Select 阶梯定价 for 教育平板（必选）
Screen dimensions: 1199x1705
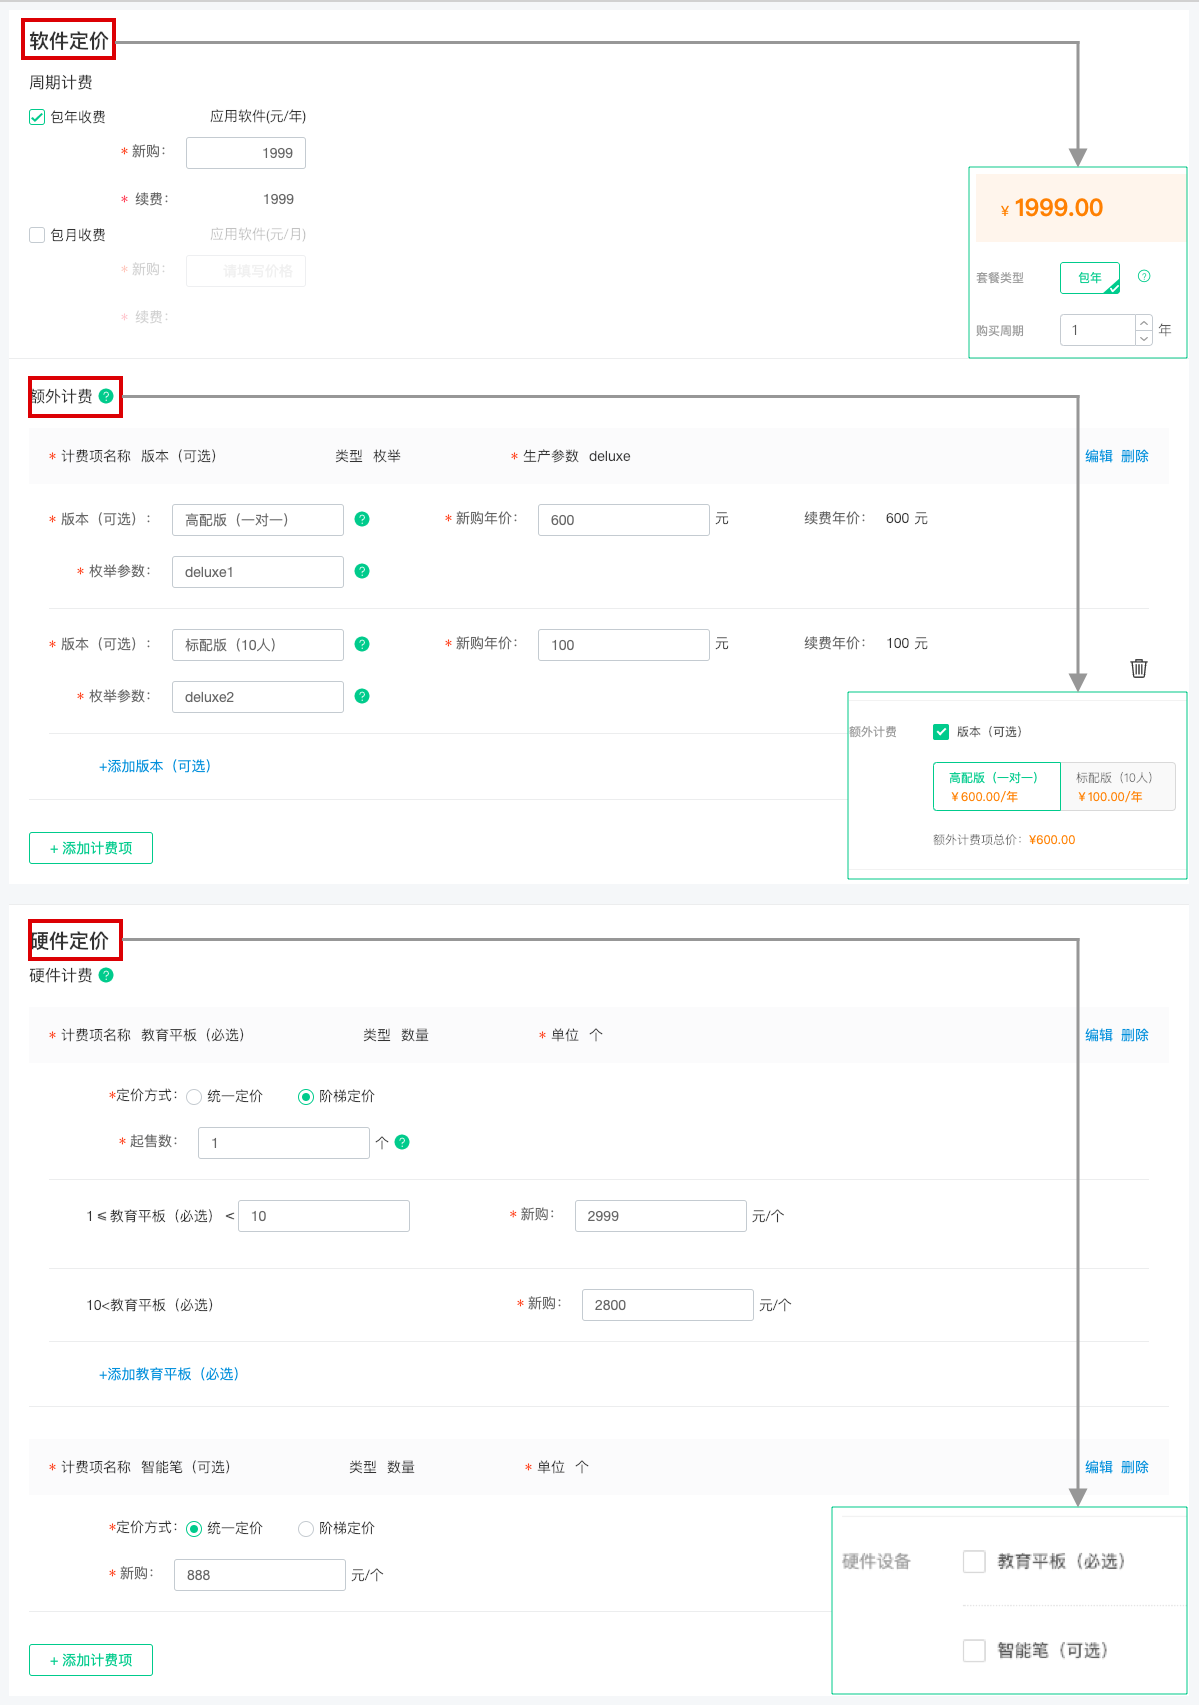point(306,1097)
